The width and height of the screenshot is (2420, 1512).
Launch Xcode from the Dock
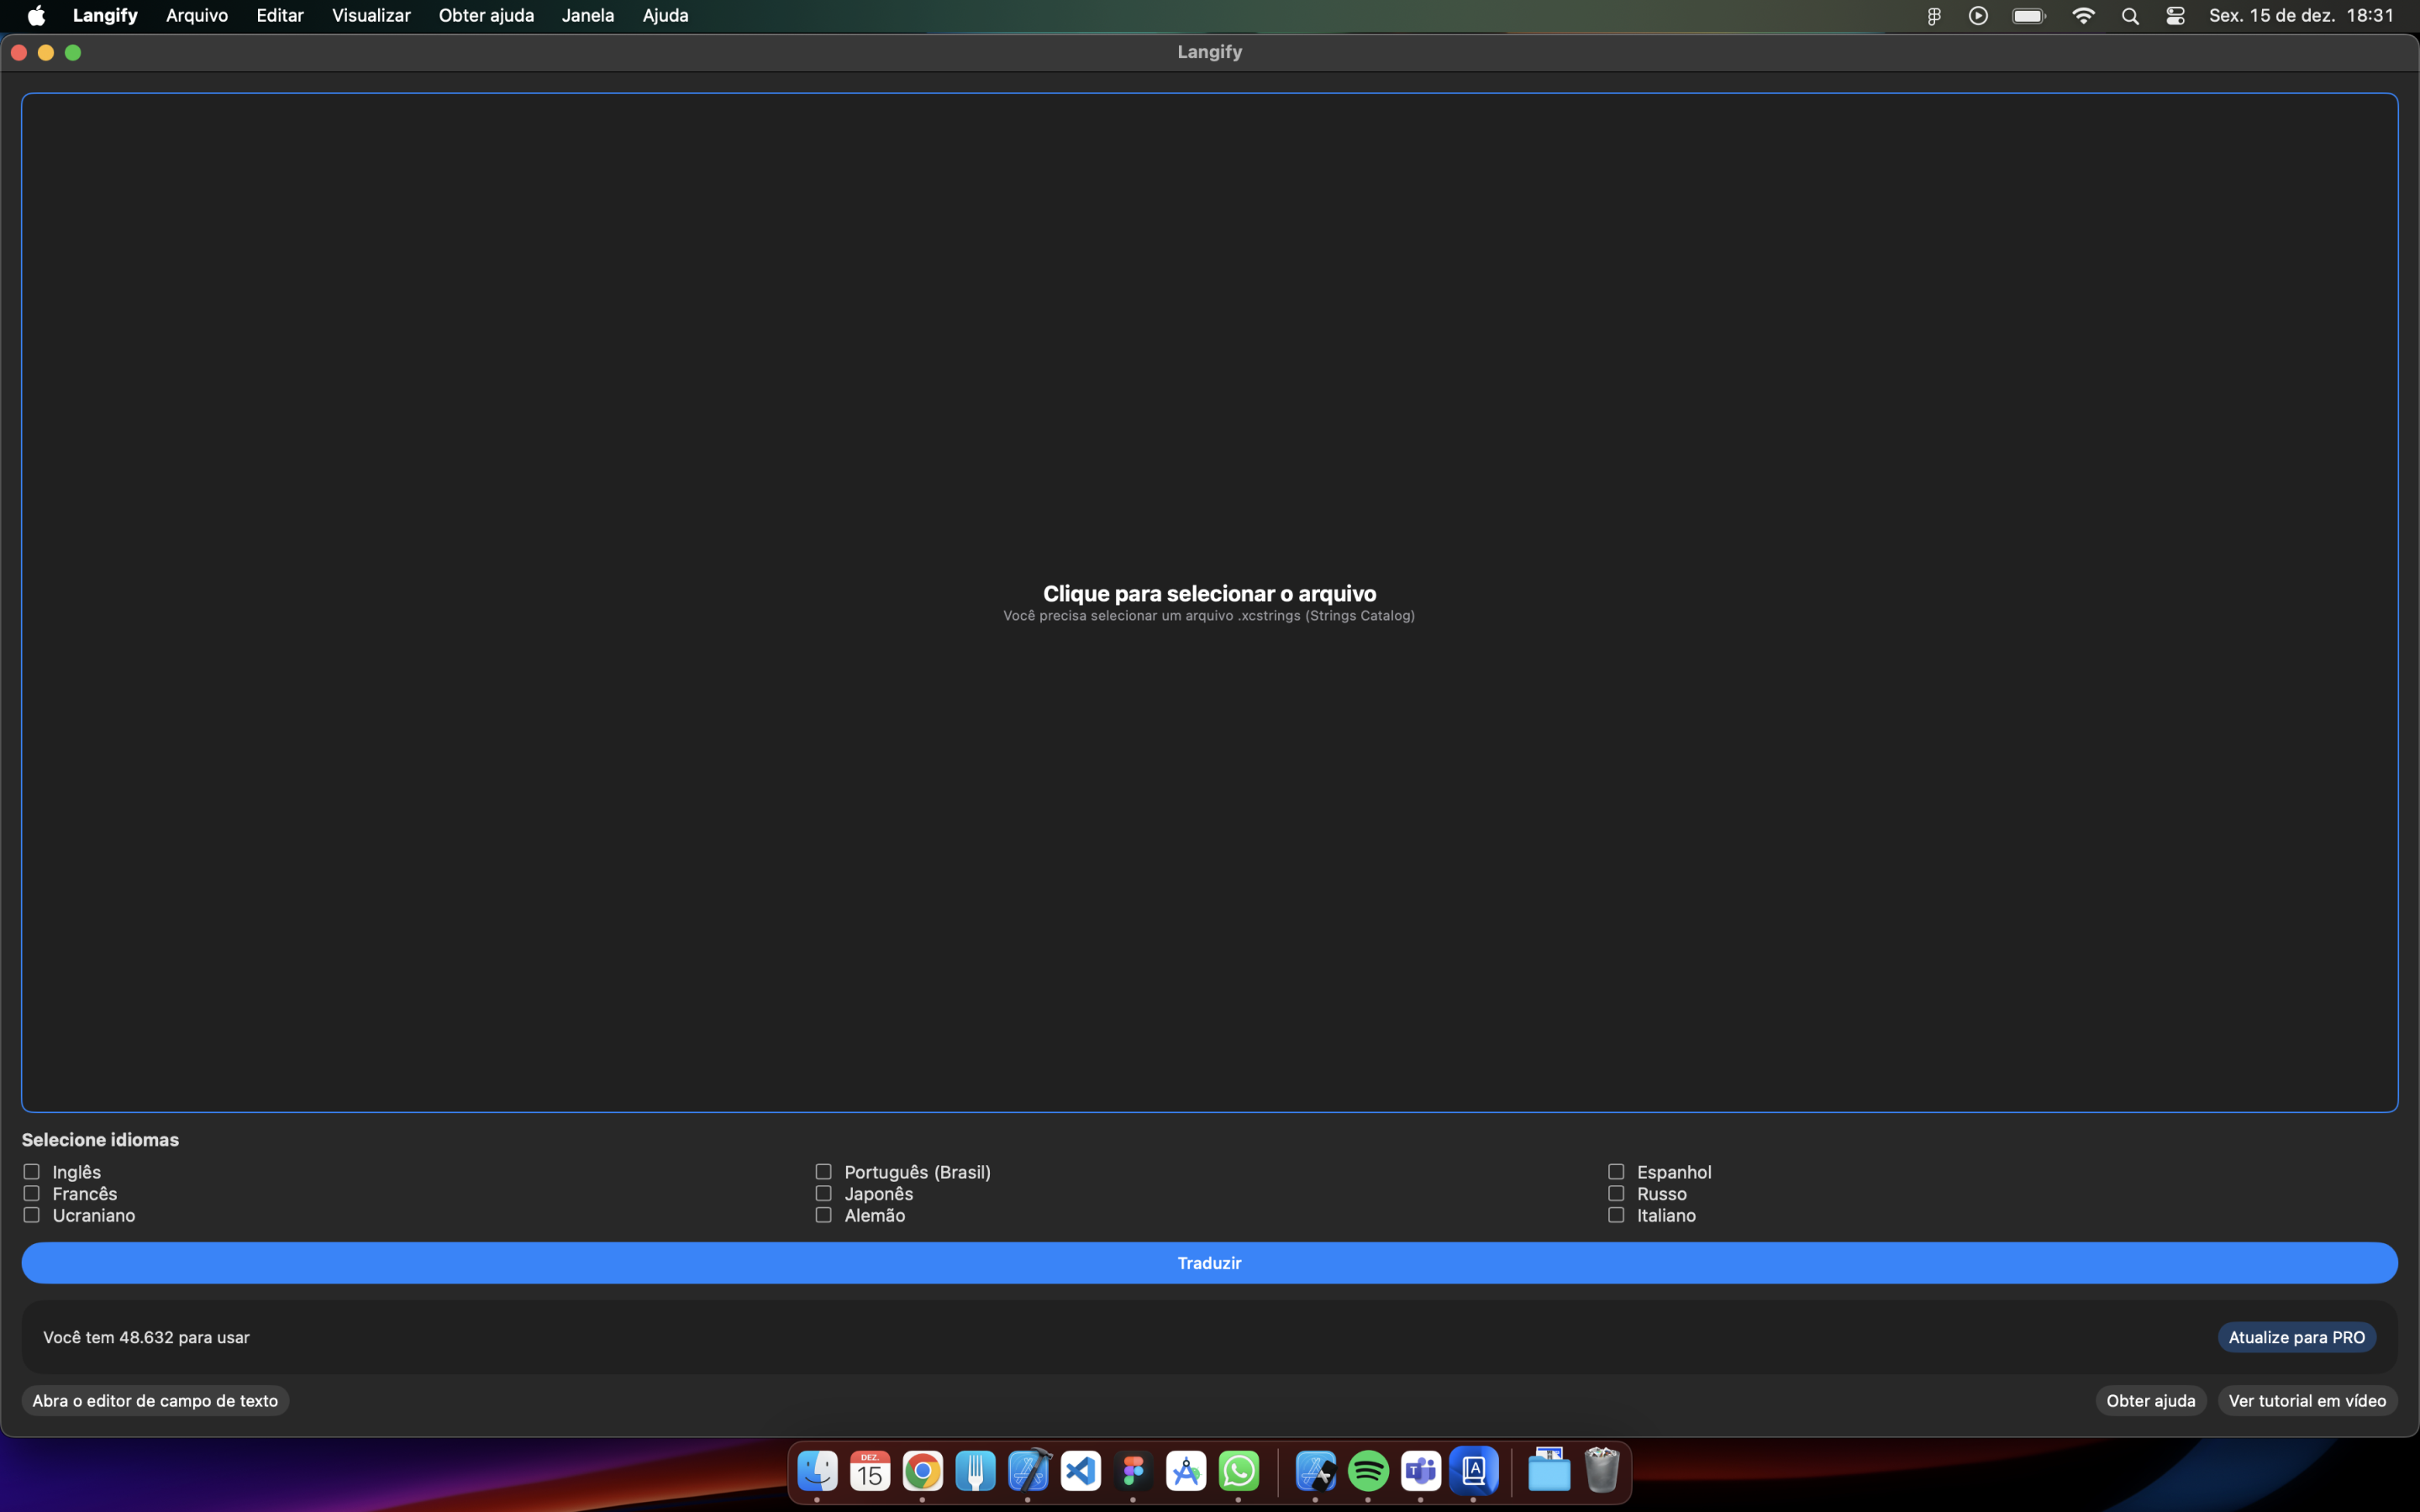(x=1028, y=1471)
